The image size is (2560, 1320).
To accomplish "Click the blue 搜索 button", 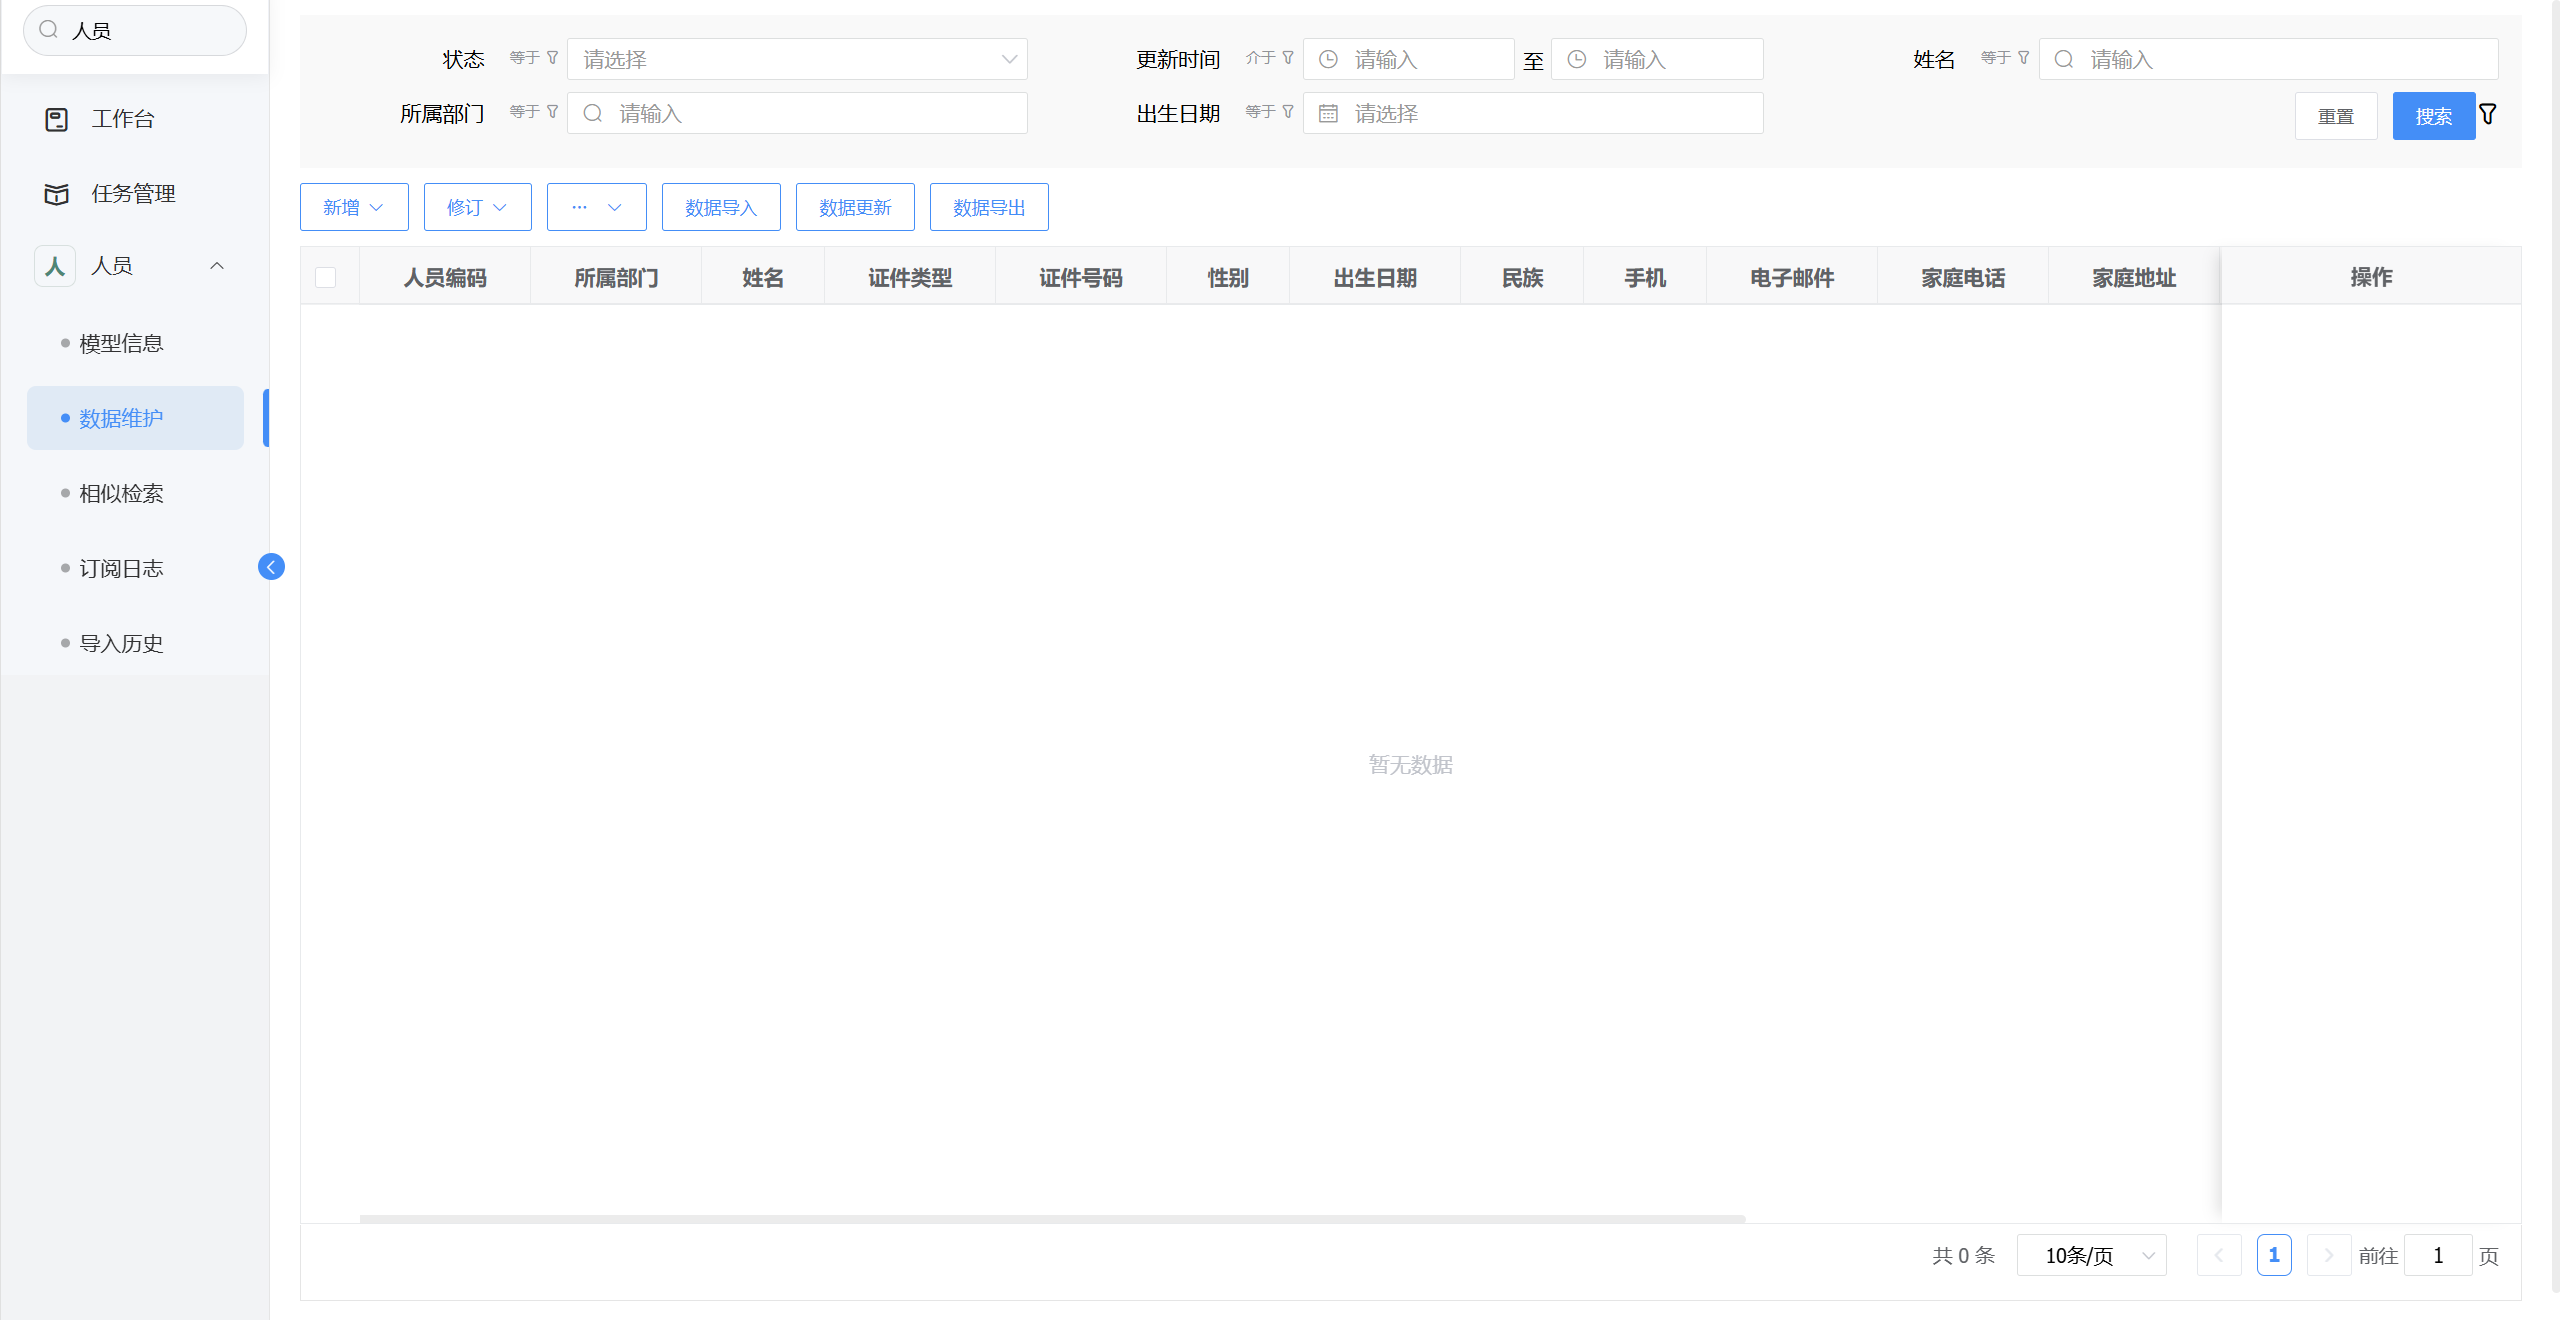I will pos(2432,116).
